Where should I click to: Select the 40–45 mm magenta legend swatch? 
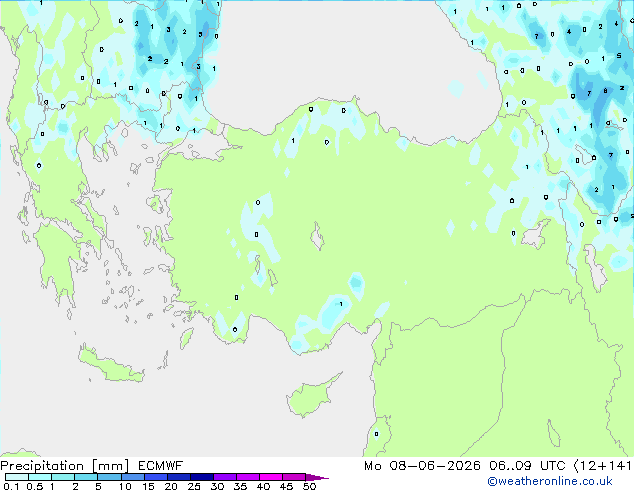click(x=271, y=477)
